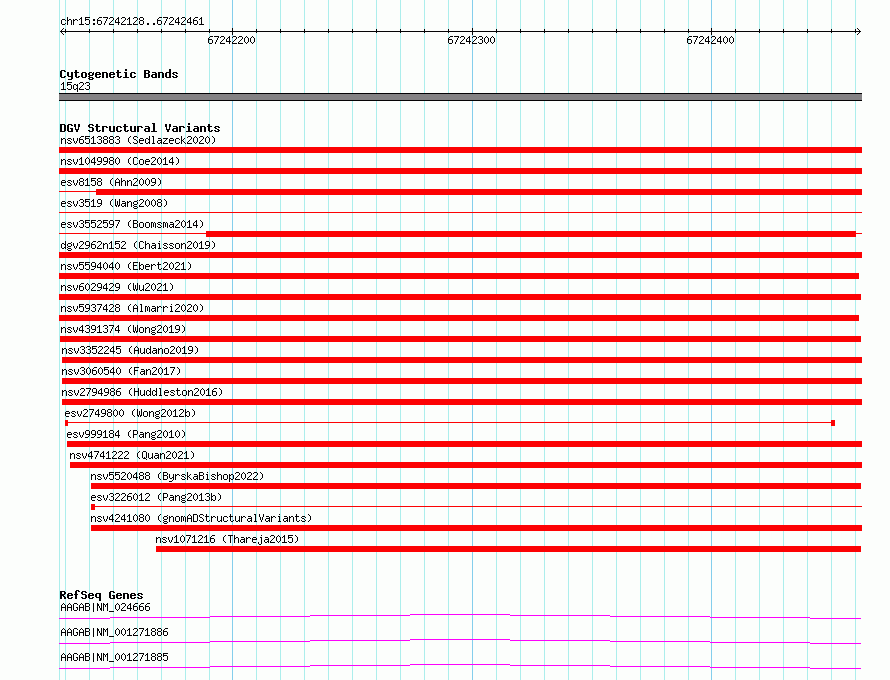Screen dimensions: 890x680
Task: Click the nsv6513883 (Sedlazeck2020) variant label
Action: (138, 140)
